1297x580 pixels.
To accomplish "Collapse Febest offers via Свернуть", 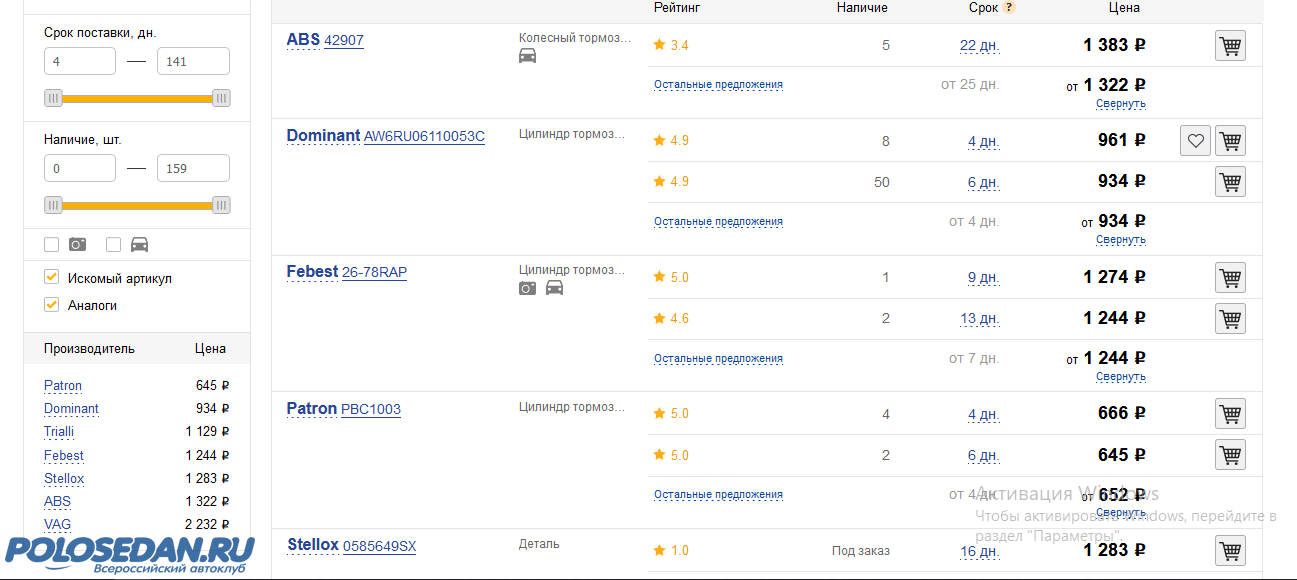I will (1120, 377).
